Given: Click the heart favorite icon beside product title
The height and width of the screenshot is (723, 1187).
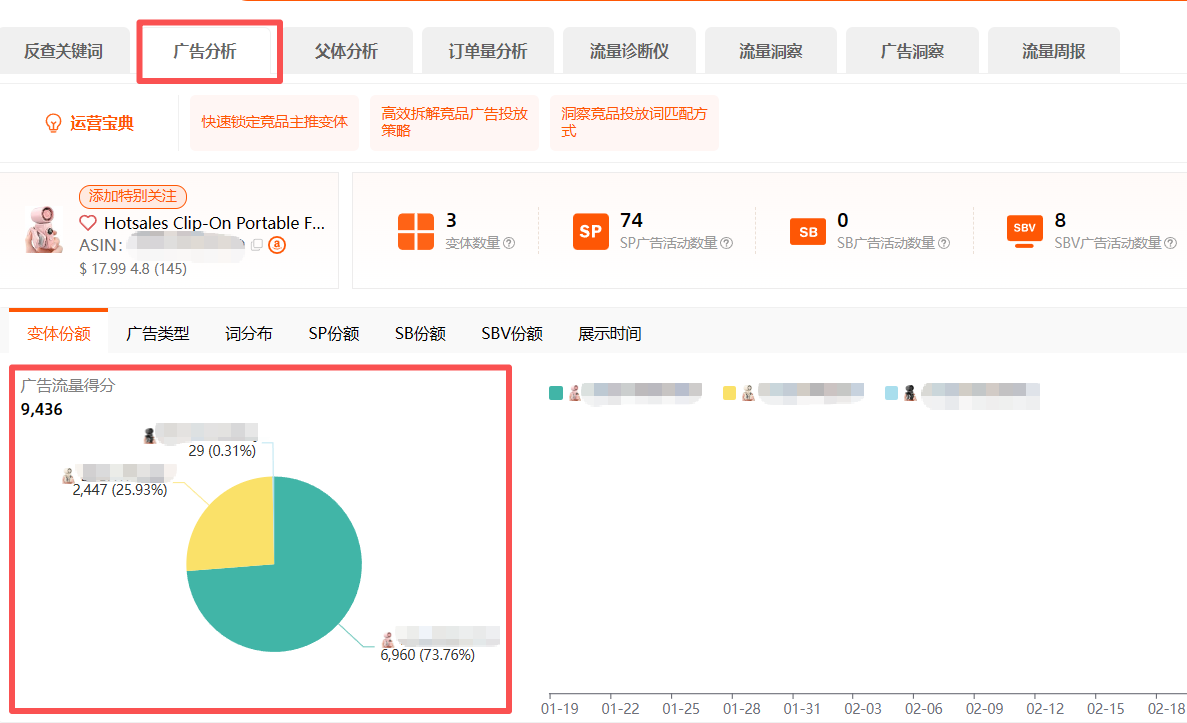Looking at the screenshot, I should pos(88,223).
